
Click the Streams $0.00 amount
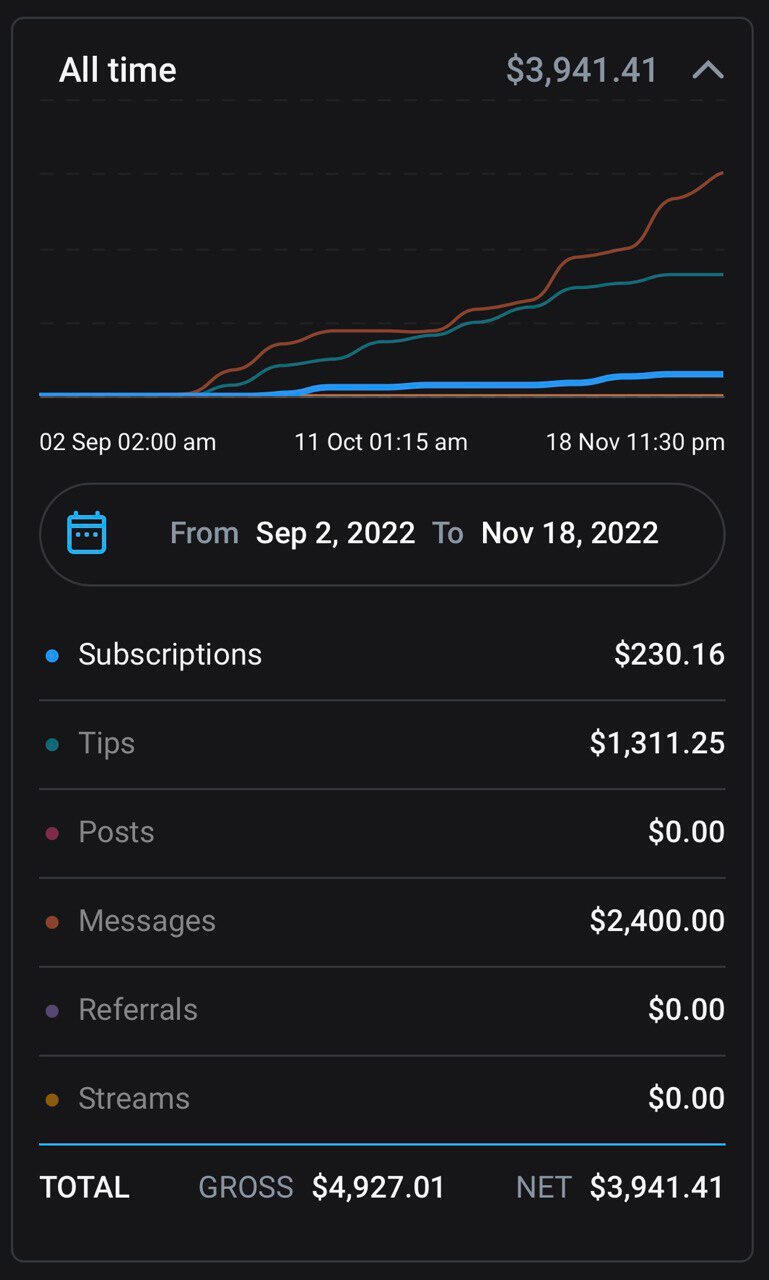point(686,1099)
